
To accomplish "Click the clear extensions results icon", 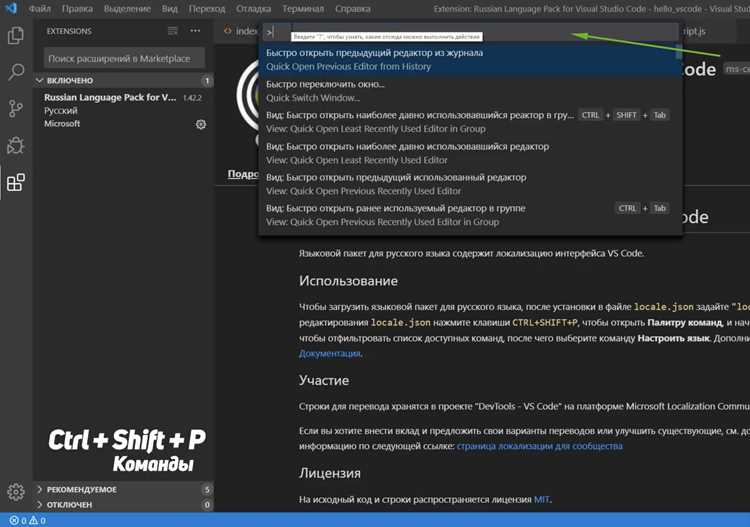I will coord(173,31).
